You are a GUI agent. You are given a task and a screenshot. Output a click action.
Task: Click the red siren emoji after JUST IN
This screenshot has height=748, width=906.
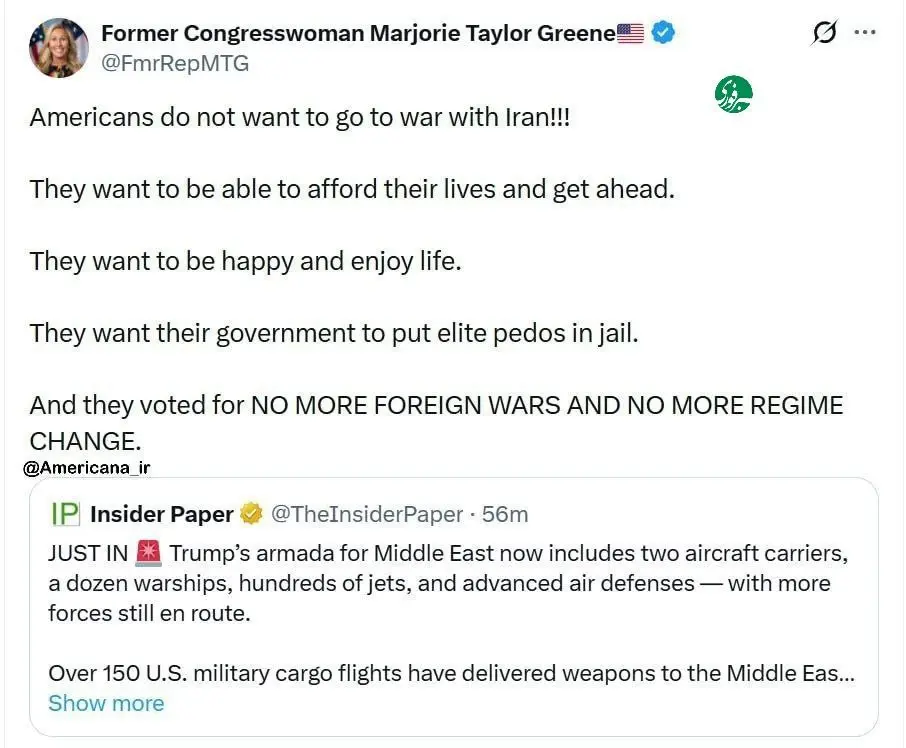pos(148,552)
